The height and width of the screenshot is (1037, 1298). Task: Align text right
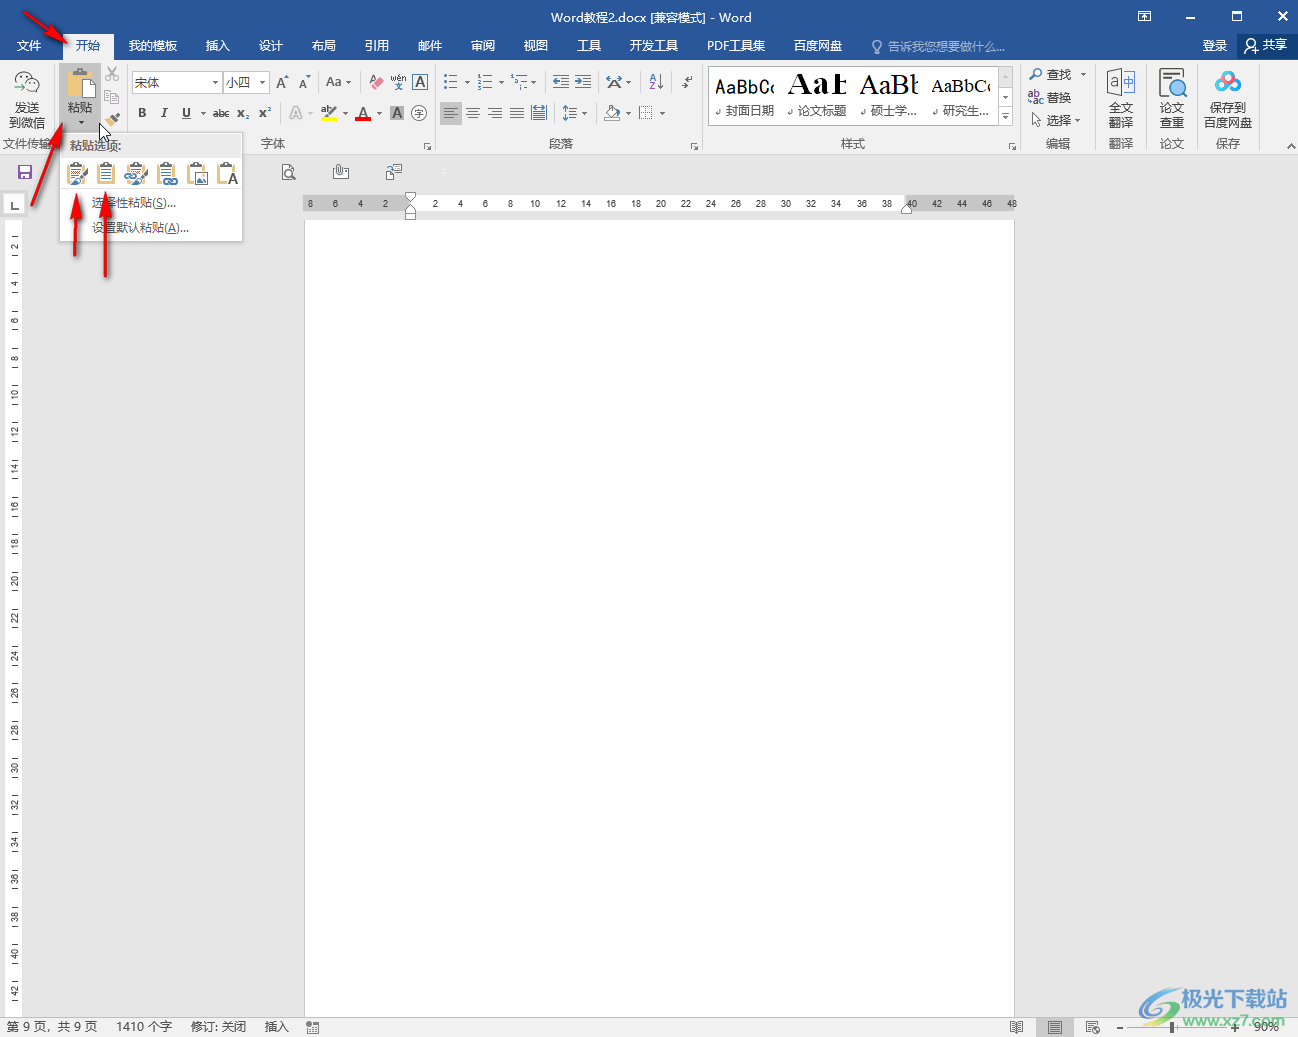495,113
